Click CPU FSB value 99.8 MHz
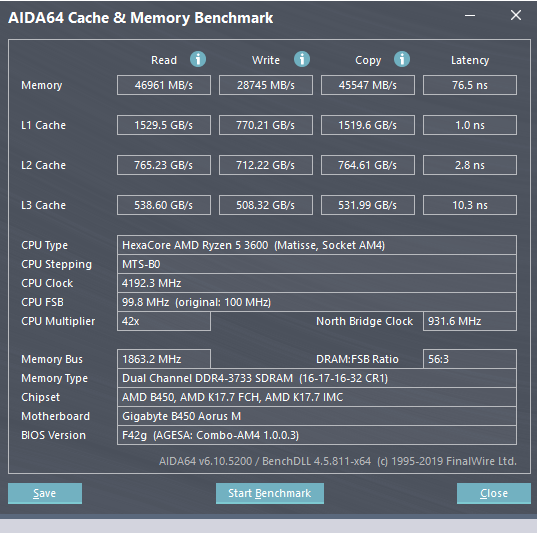Screen dimensions: 537x533 317,302
